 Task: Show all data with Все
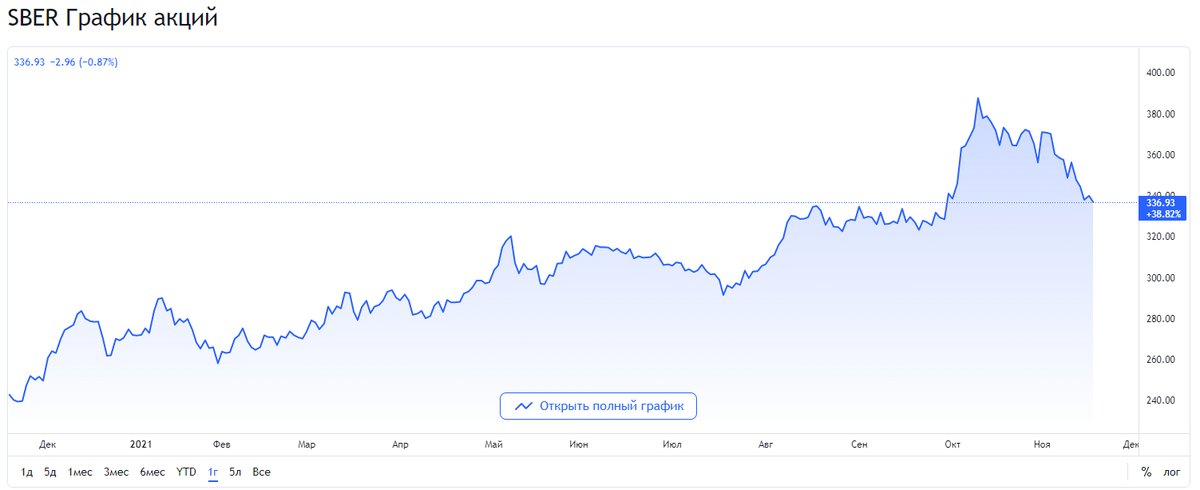tap(261, 472)
